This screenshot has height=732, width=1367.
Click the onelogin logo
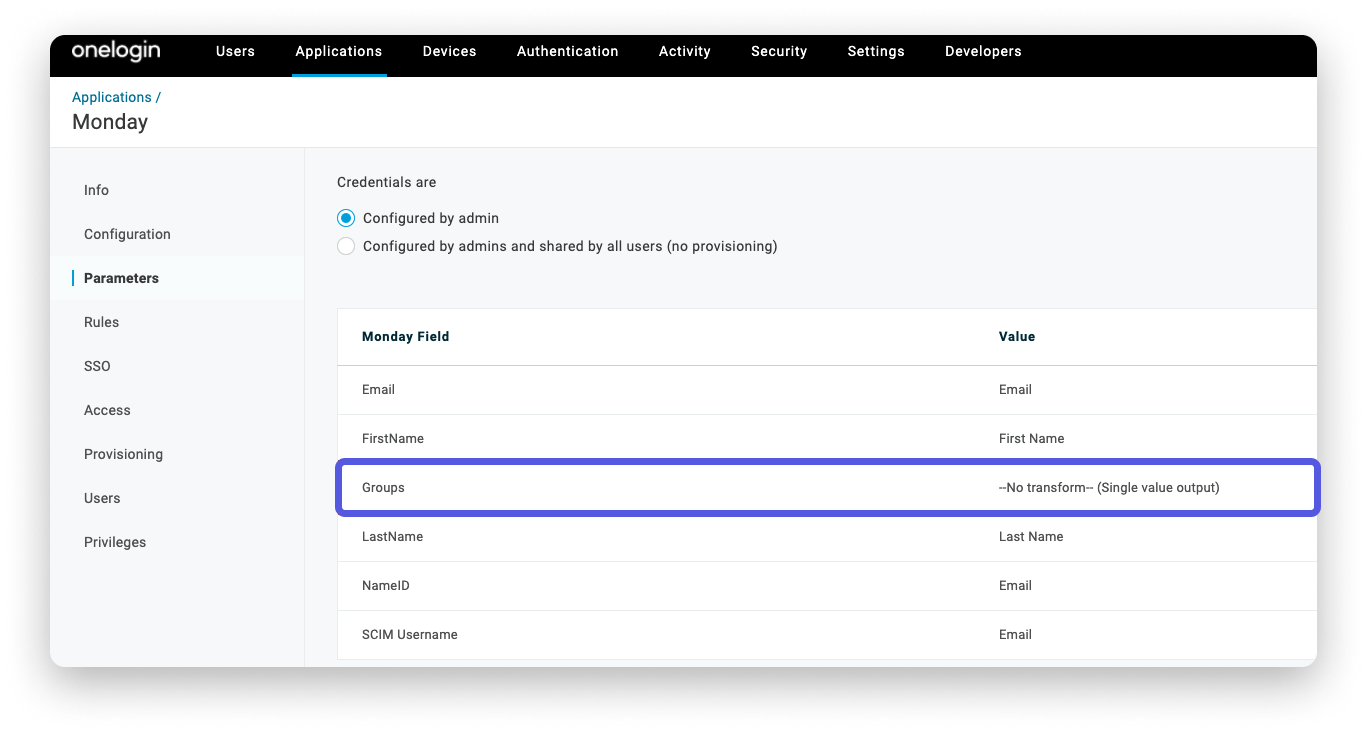(113, 52)
